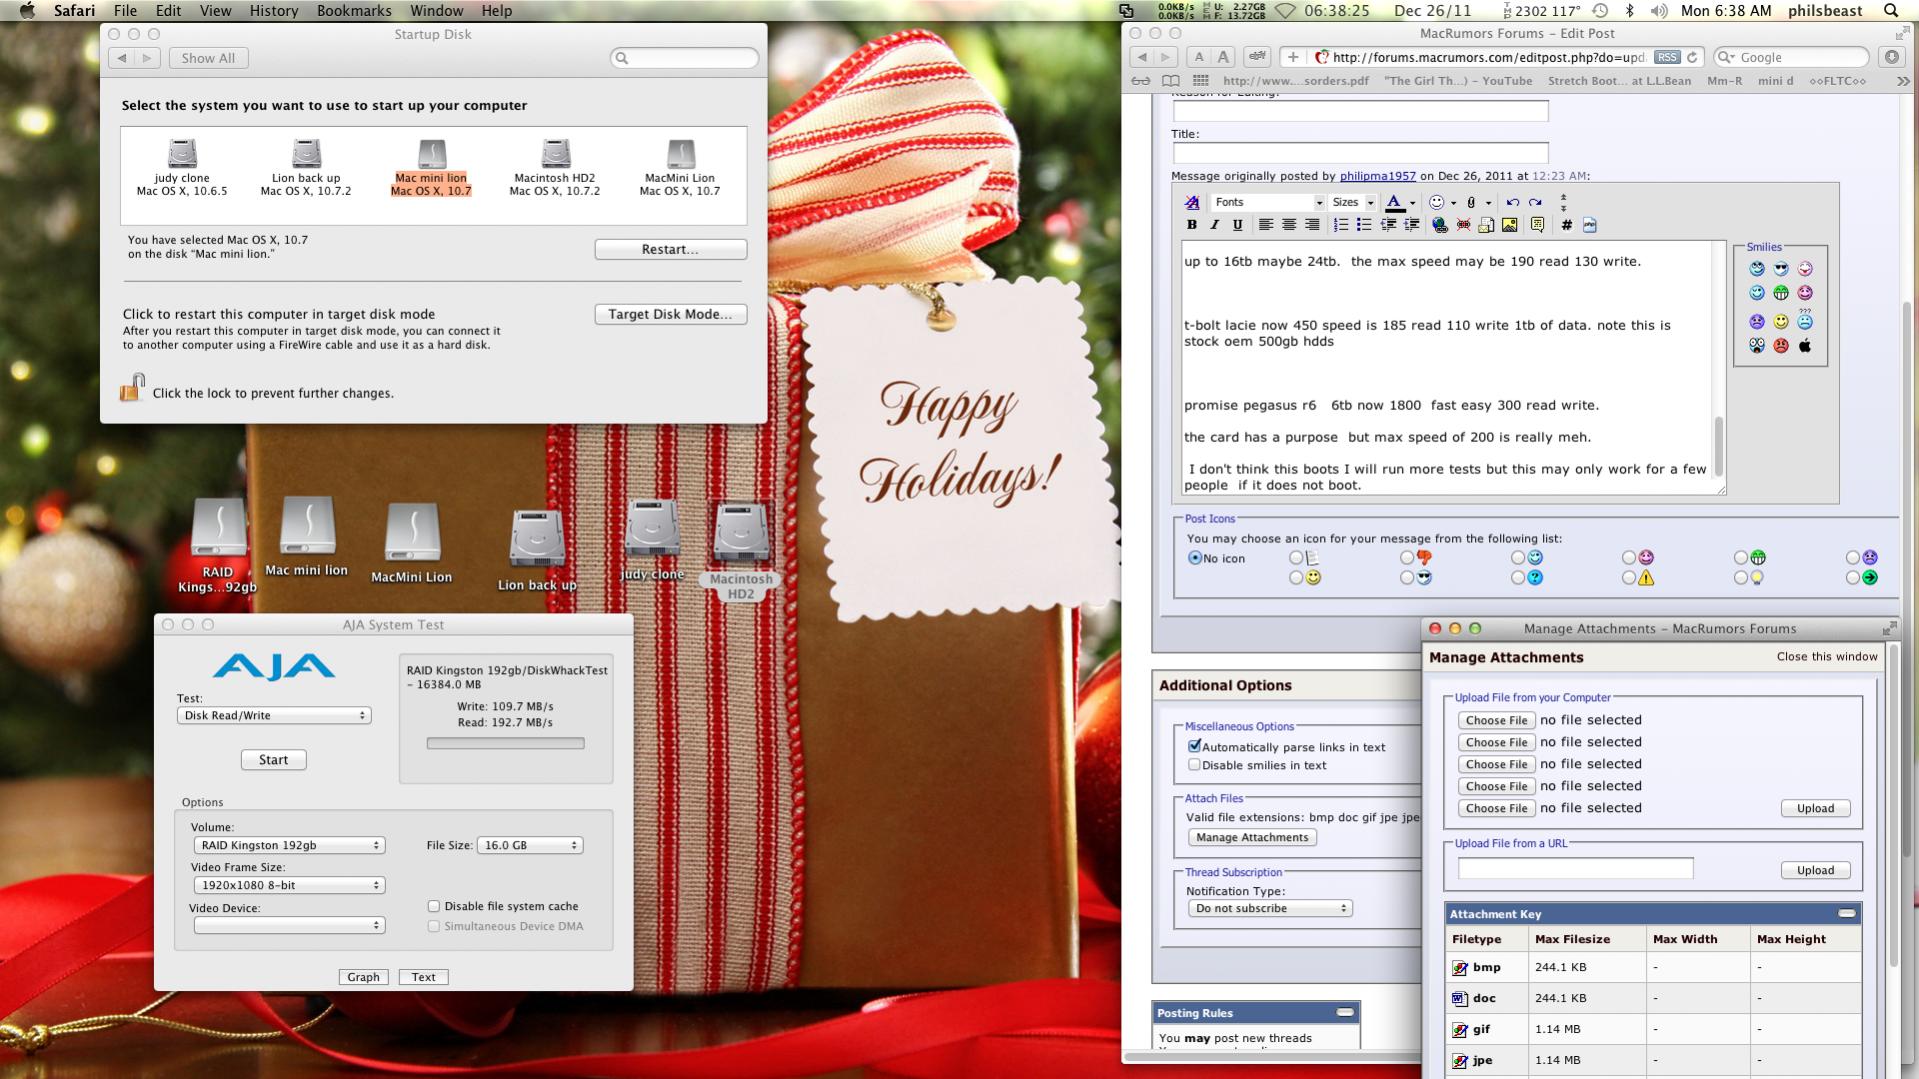Screen dimensions: 1919x1079
Task: Open Volume dropdown in AJA System Test
Action: 289,845
